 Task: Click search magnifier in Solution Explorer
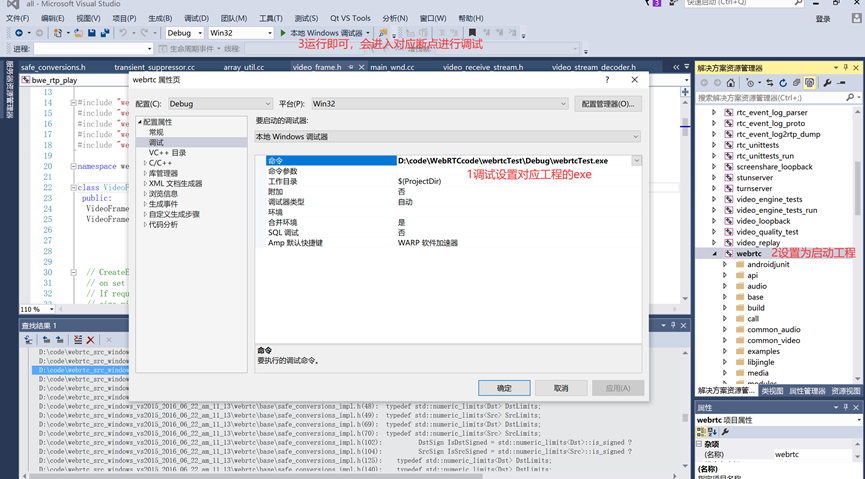[x=850, y=98]
